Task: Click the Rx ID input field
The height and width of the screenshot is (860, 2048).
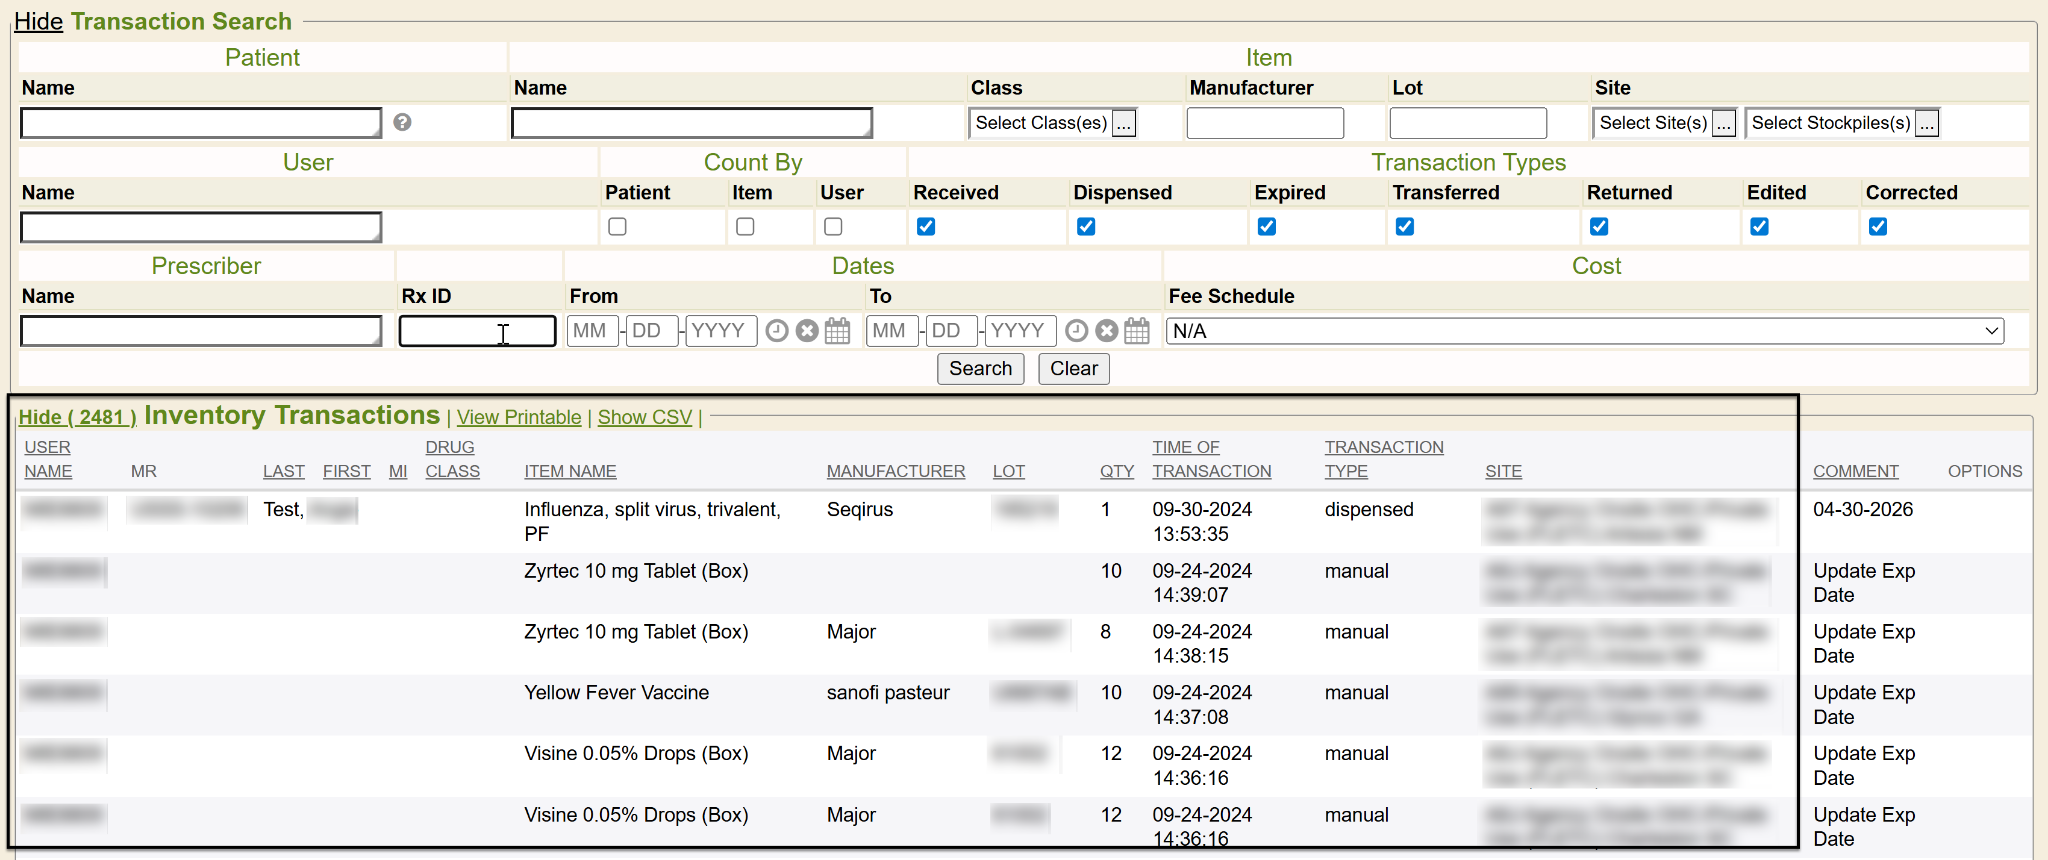Action: 477,331
